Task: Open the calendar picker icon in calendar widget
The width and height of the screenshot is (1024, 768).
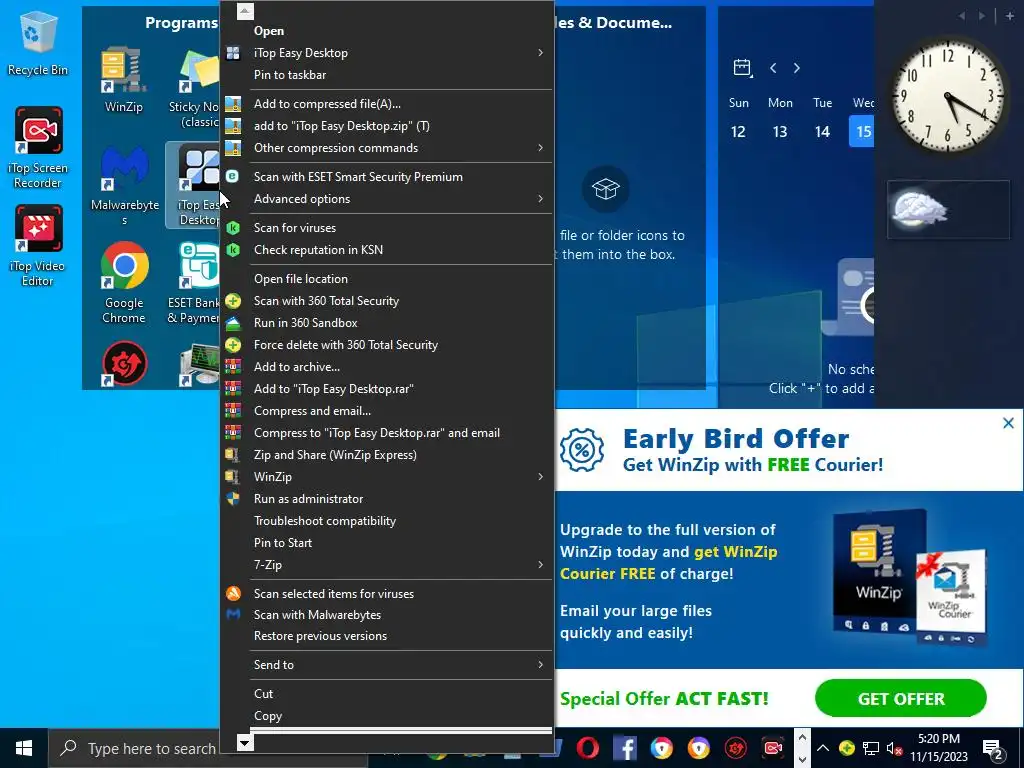Action: pos(742,68)
